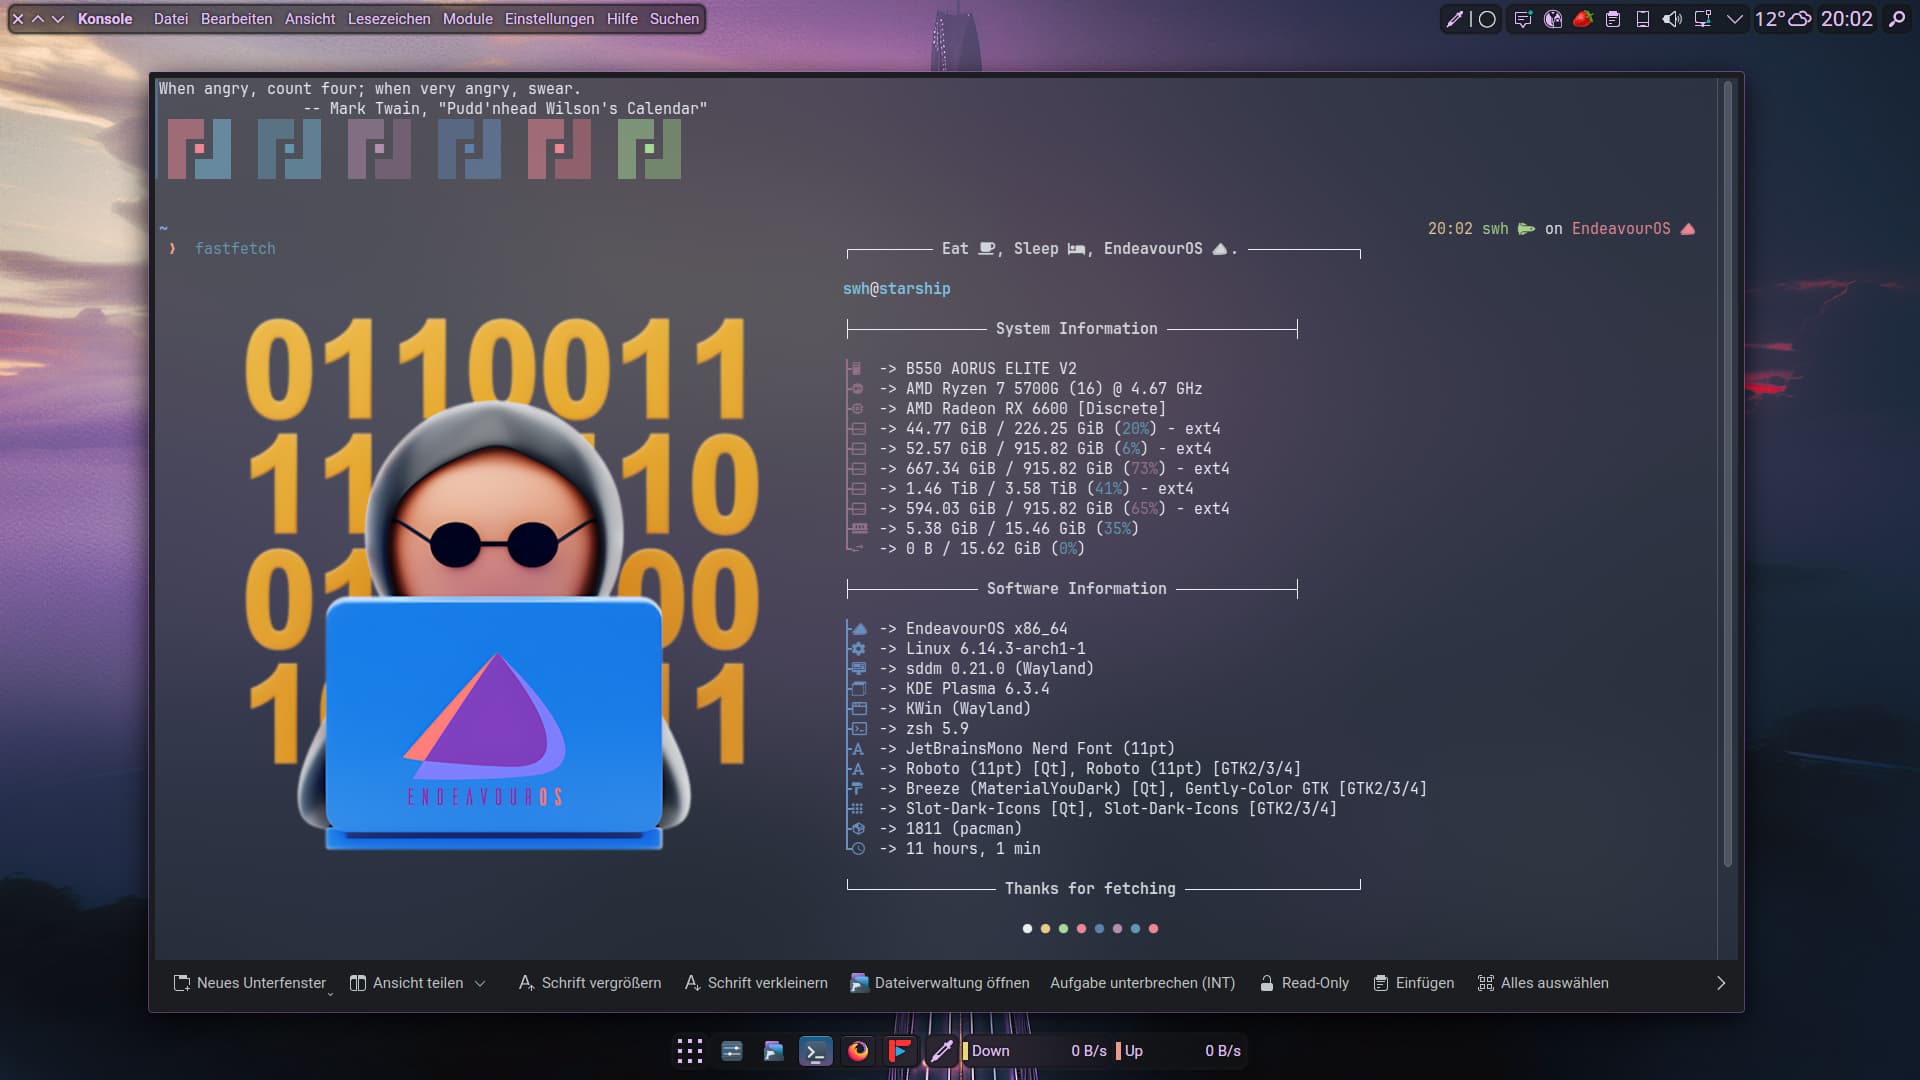Launch Firefox from the dock
1920x1080 pixels.
coord(858,1051)
